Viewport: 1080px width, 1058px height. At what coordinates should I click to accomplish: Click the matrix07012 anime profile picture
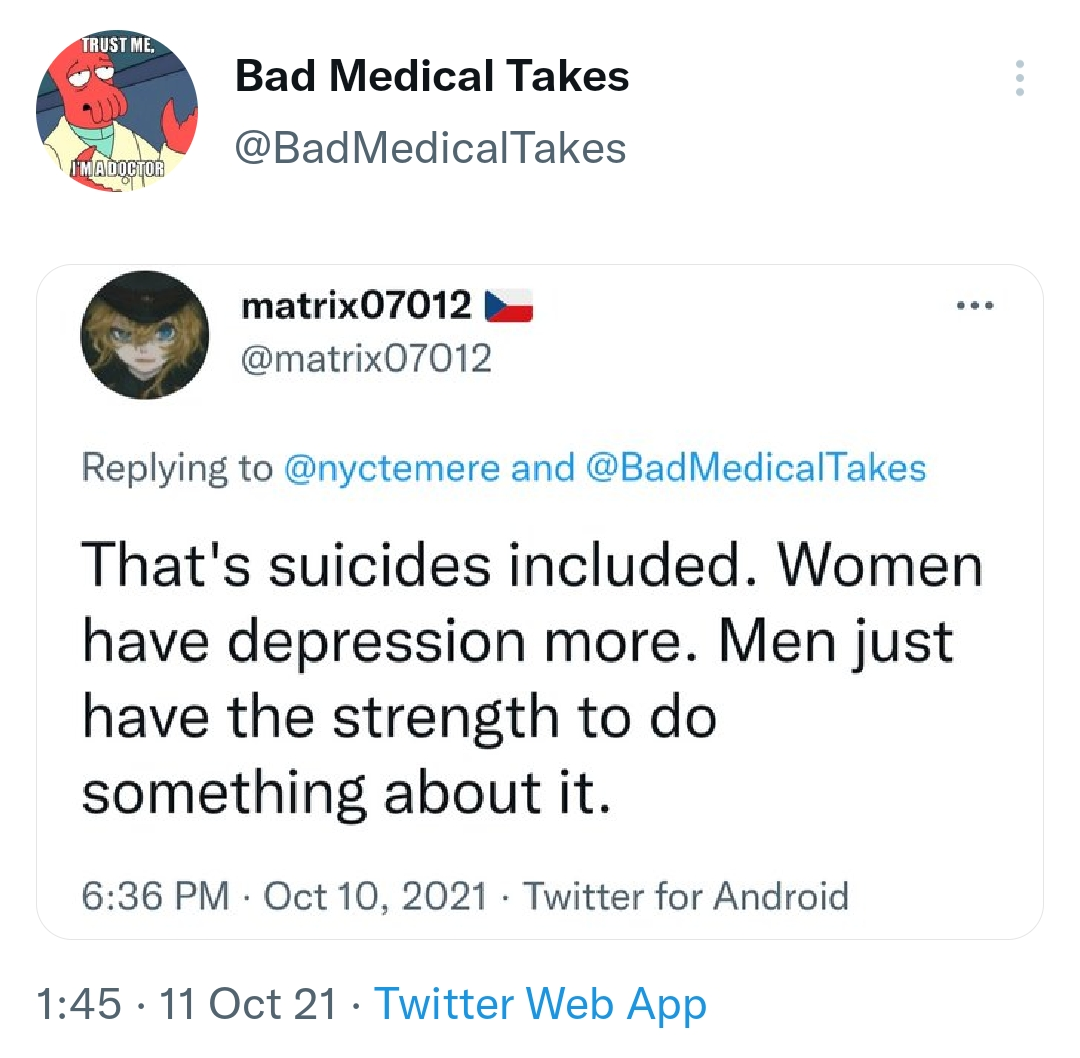145,335
